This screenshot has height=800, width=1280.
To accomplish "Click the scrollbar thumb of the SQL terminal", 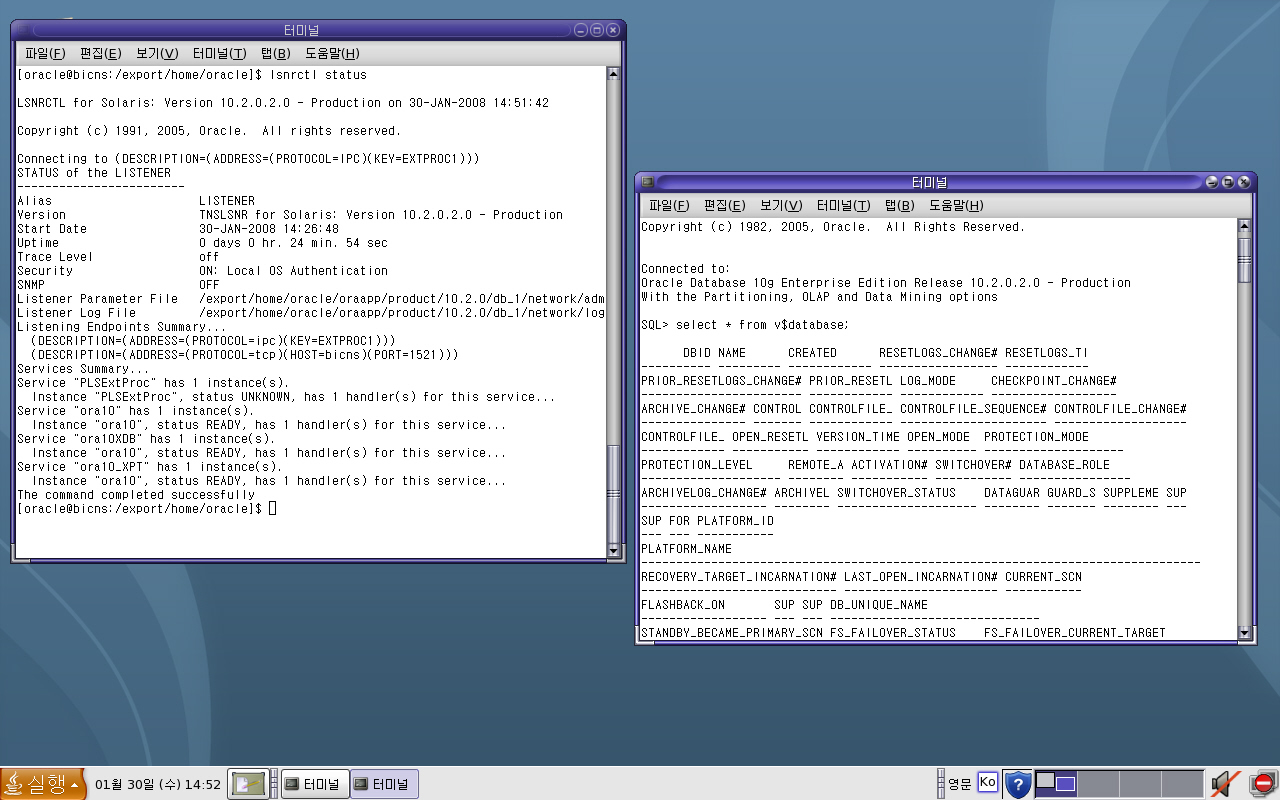I will (x=1244, y=259).
